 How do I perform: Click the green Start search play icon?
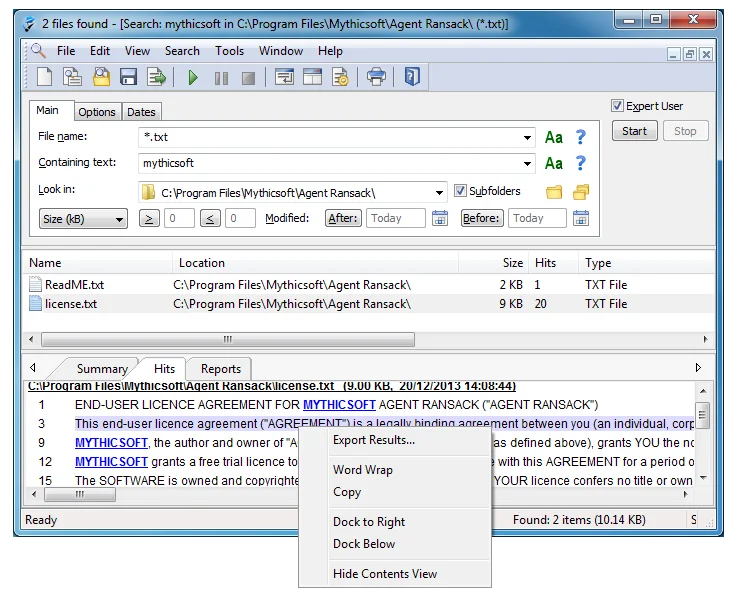193,77
